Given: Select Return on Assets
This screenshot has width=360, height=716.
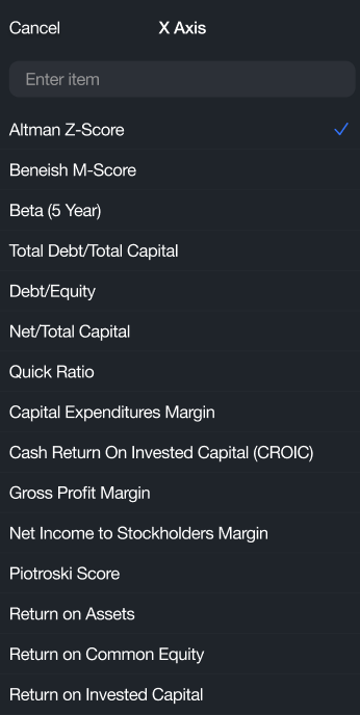Looking at the screenshot, I should click(x=180, y=614).
